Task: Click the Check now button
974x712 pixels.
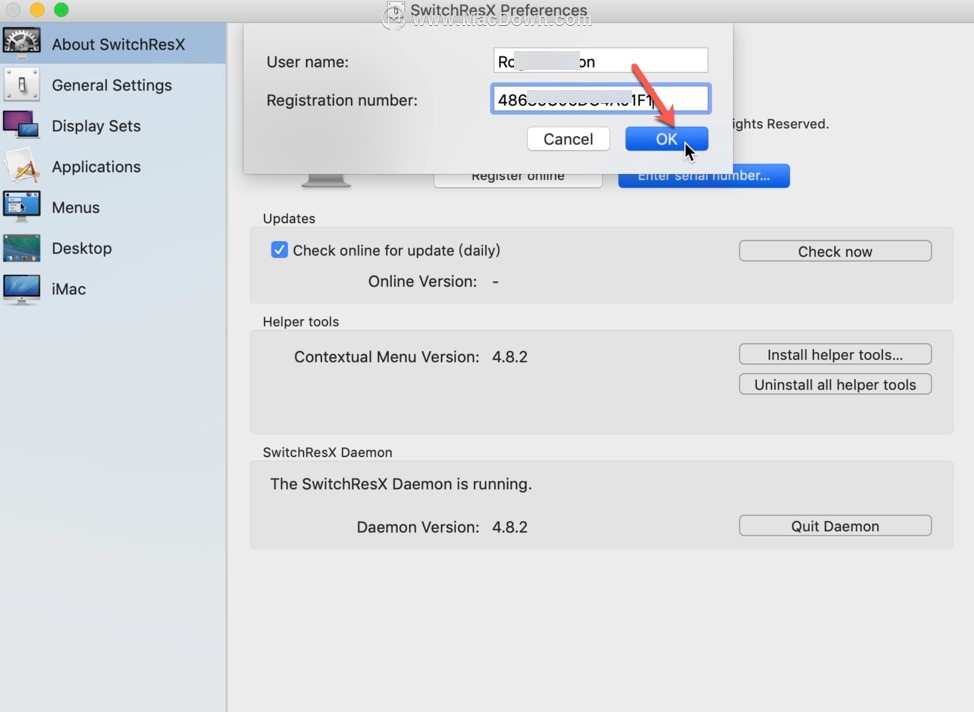Action: [835, 251]
